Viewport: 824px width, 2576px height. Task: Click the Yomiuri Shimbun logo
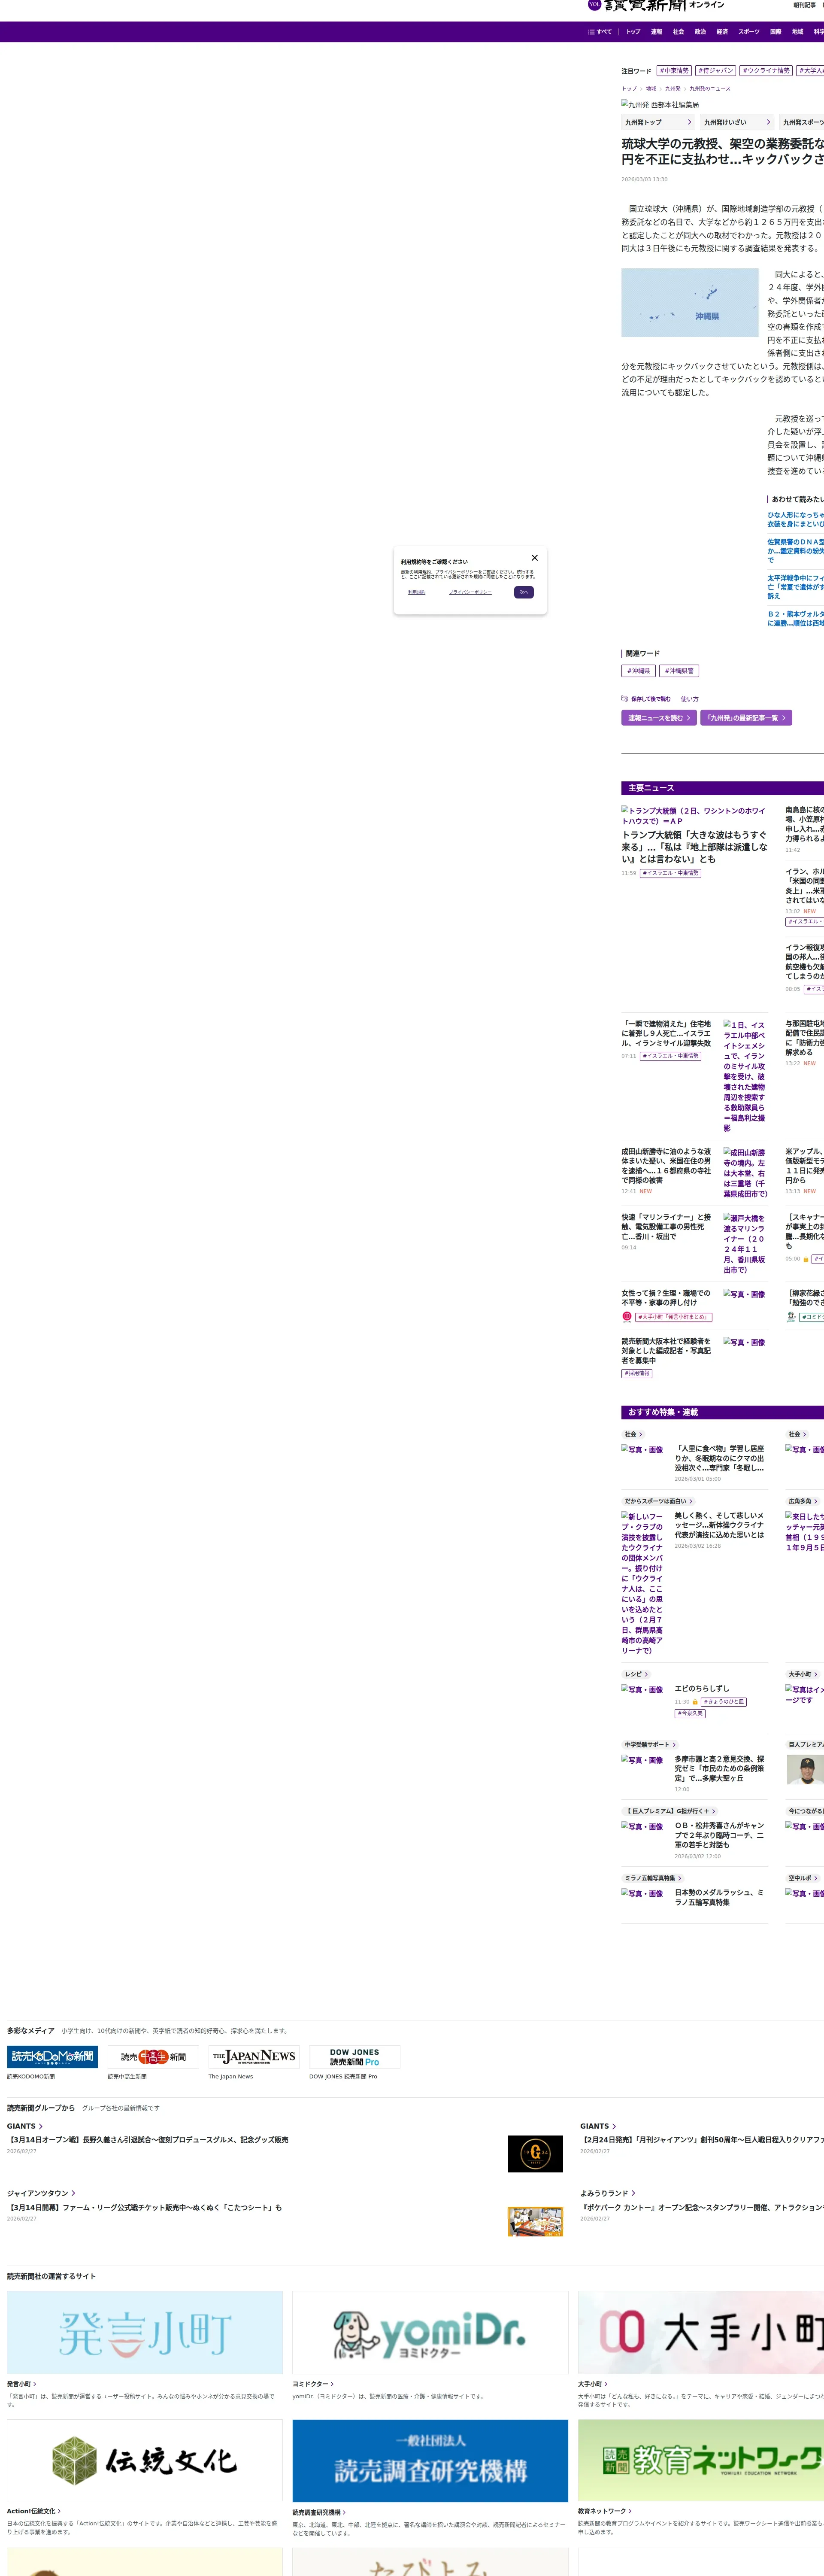pos(644,6)
